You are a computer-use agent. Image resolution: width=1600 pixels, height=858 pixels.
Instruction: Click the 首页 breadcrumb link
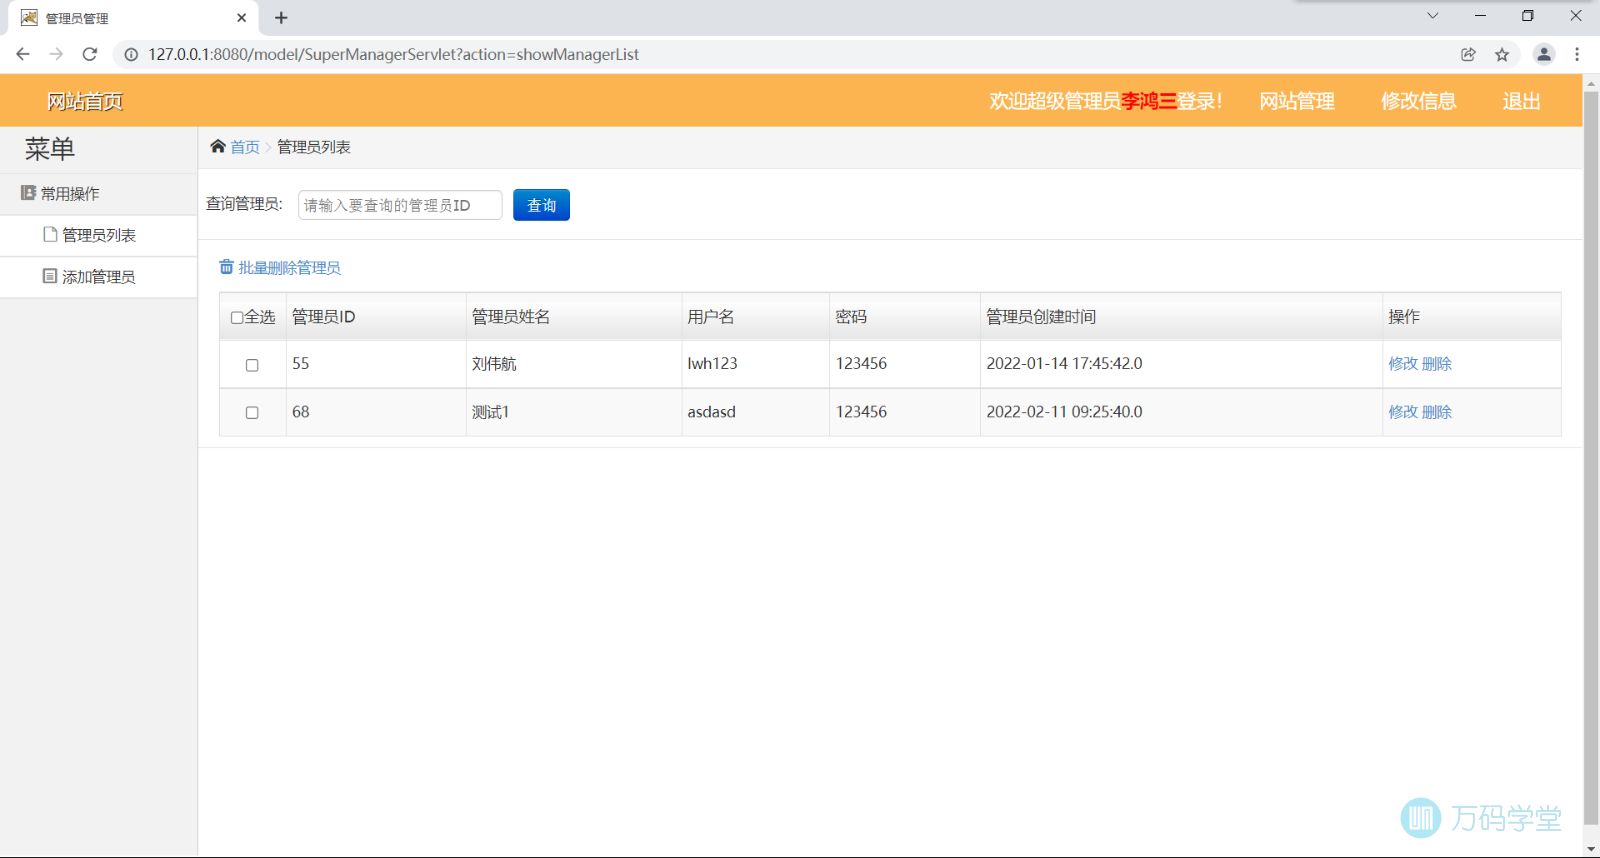tap(245, 147)
